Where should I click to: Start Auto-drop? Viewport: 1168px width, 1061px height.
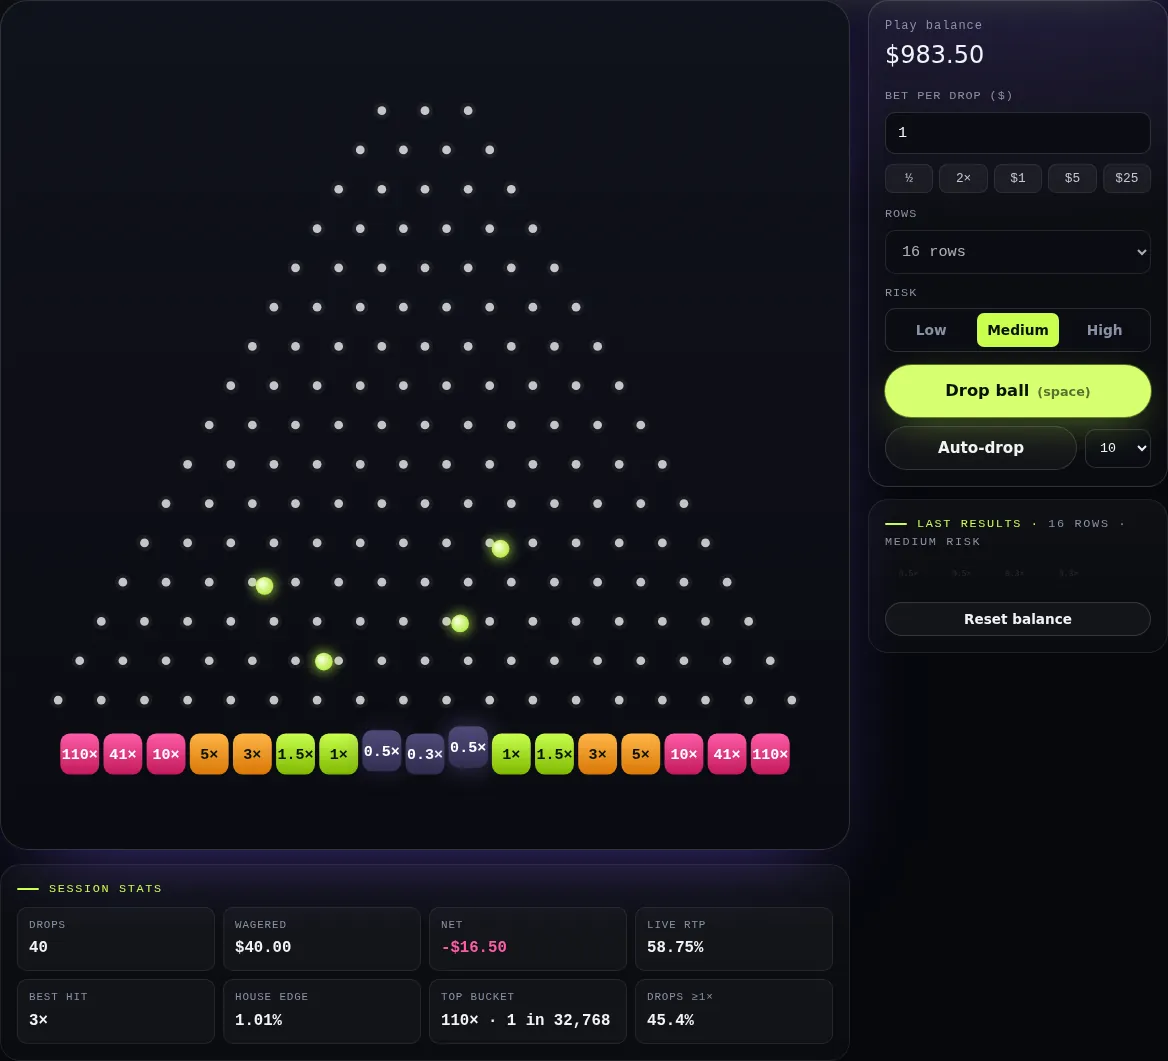tap(980, 447)
